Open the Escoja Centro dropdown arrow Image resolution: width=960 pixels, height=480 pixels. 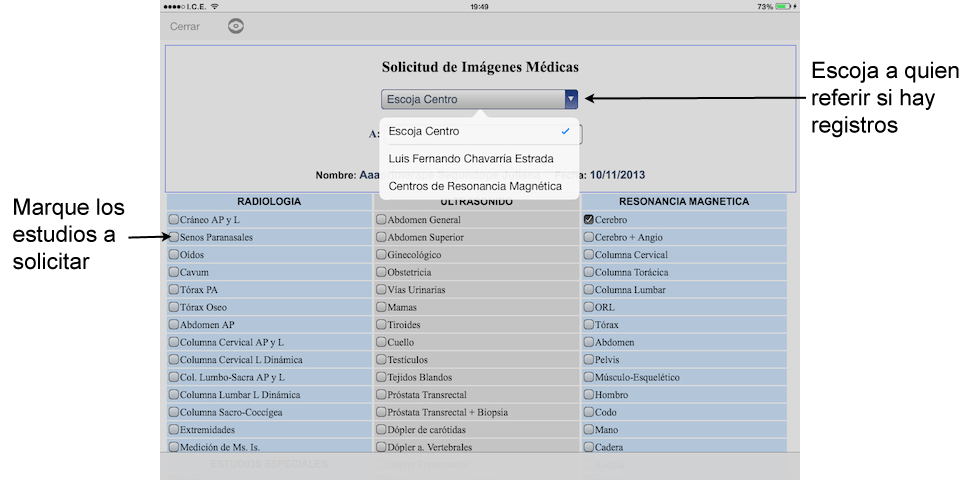(571, 99)
